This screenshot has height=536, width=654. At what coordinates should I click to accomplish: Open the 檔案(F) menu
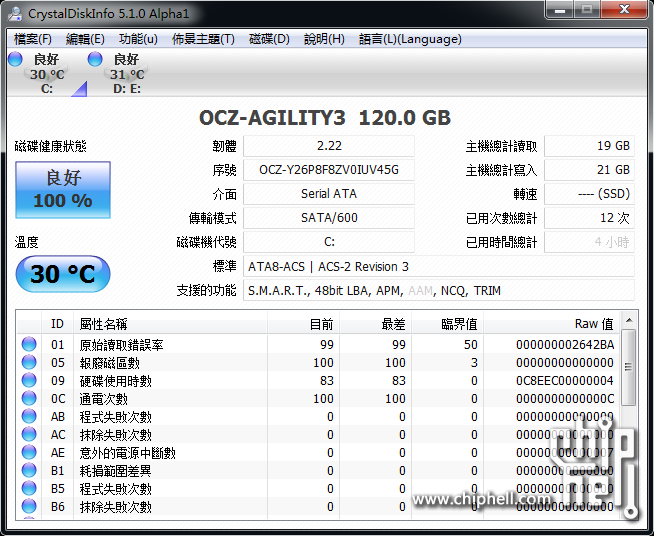tap(33, 39)
